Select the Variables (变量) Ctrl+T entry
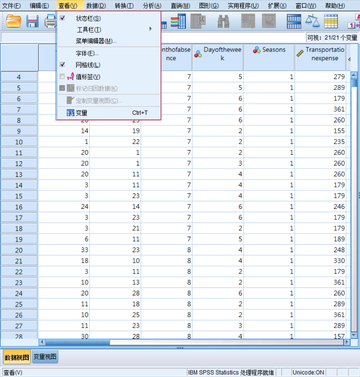This screenshot has width=360, height=377. 108,113
